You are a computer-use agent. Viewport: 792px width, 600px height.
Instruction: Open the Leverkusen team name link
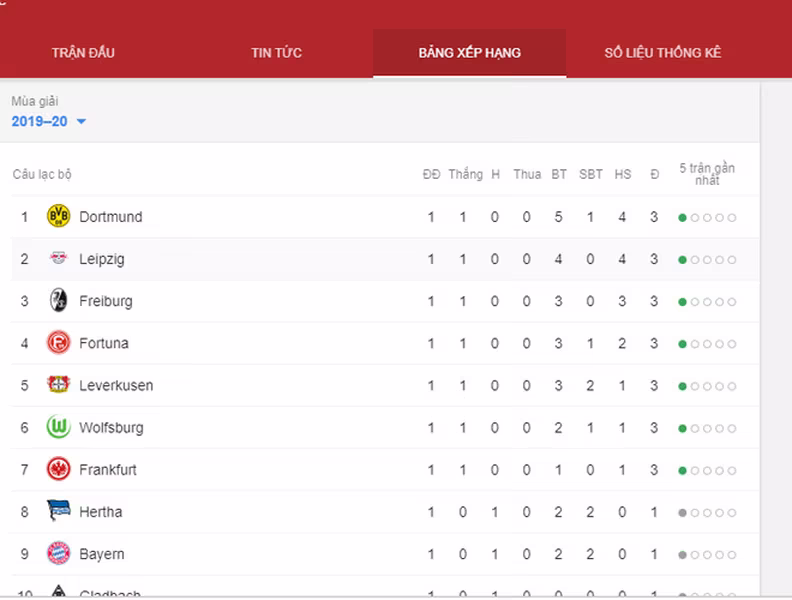point(116,385)
